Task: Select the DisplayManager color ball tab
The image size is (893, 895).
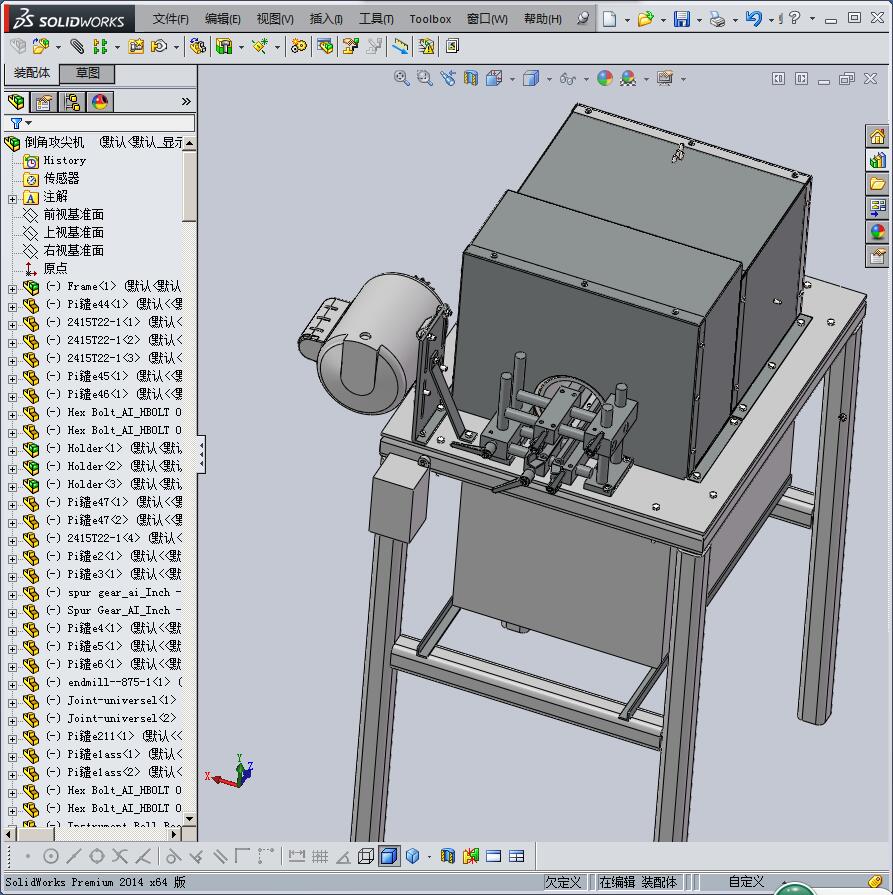Action: click(100, 102)
